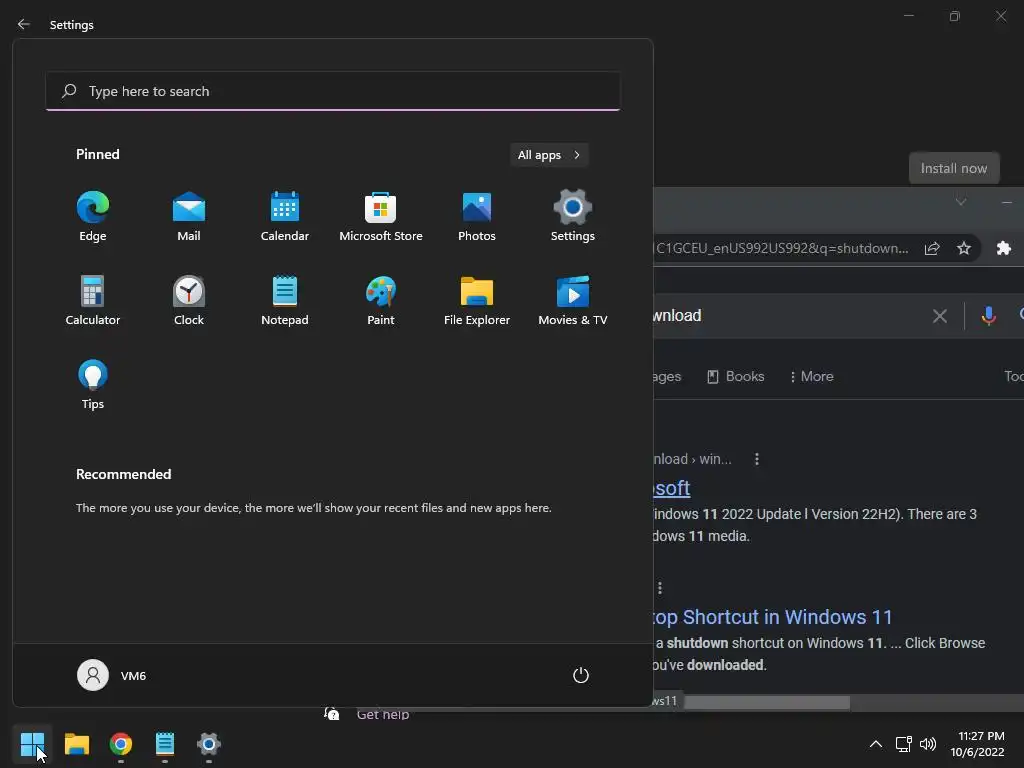Launch Notepad from pinned apps
Screen dimensions: 1024x768
pos(285,300)
